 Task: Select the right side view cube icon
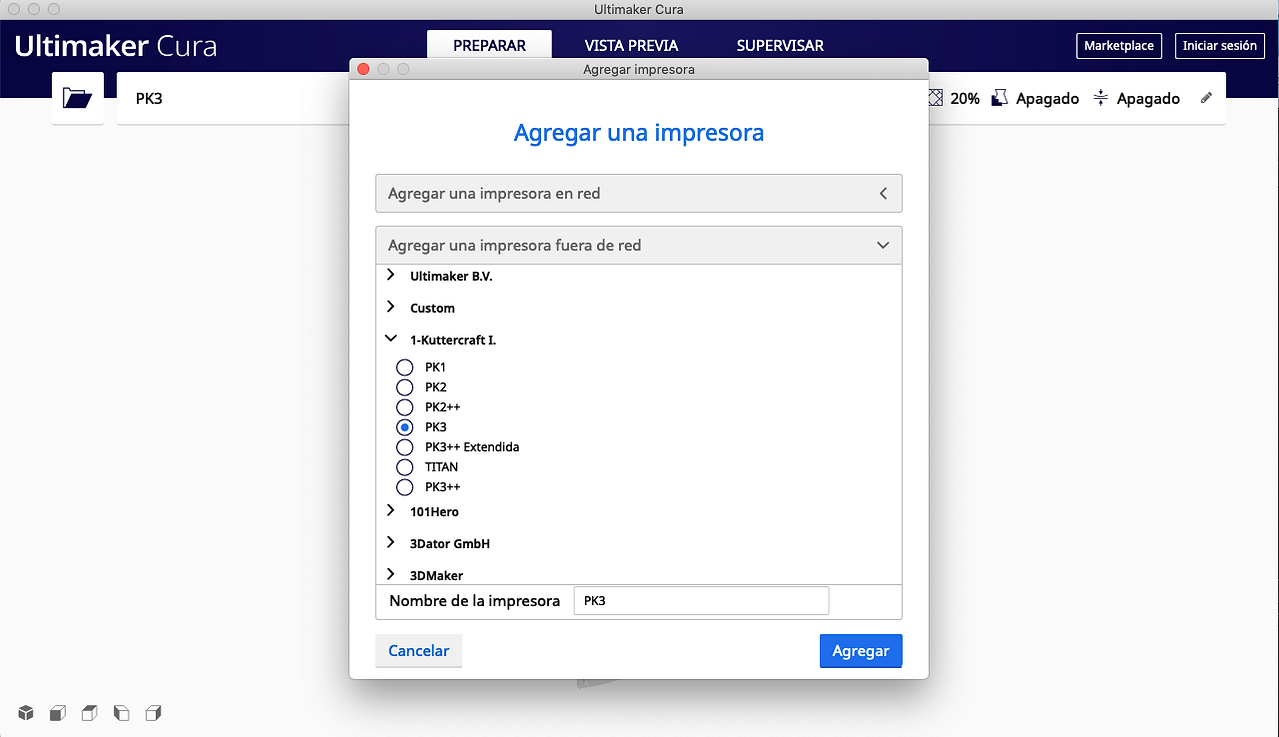[x=154, y=713]
